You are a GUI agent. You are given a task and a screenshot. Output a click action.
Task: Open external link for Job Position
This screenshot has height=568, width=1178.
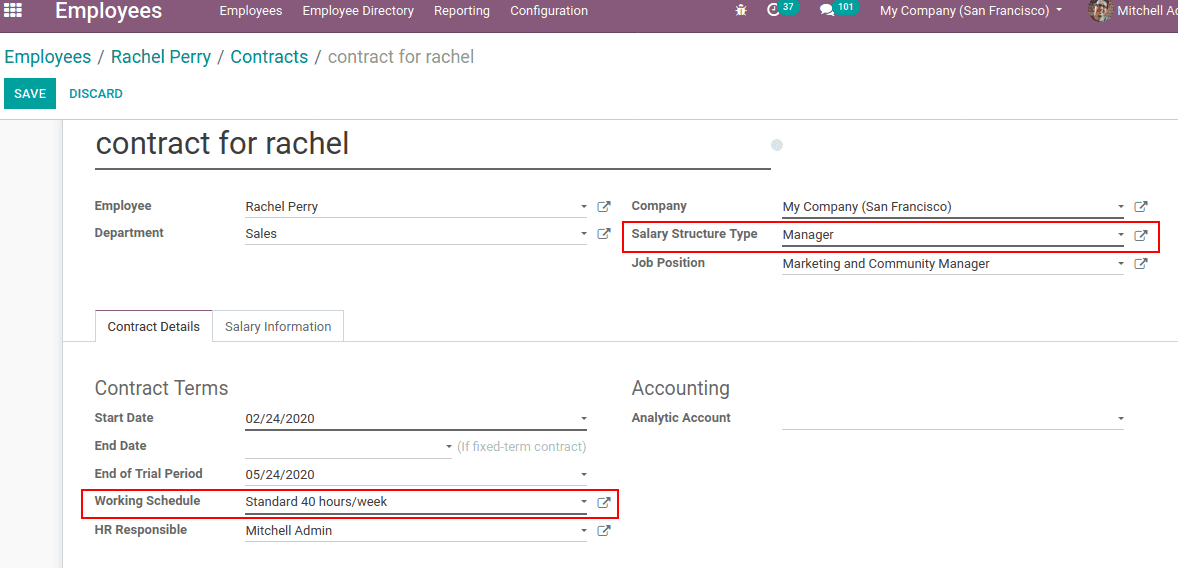1140,264
